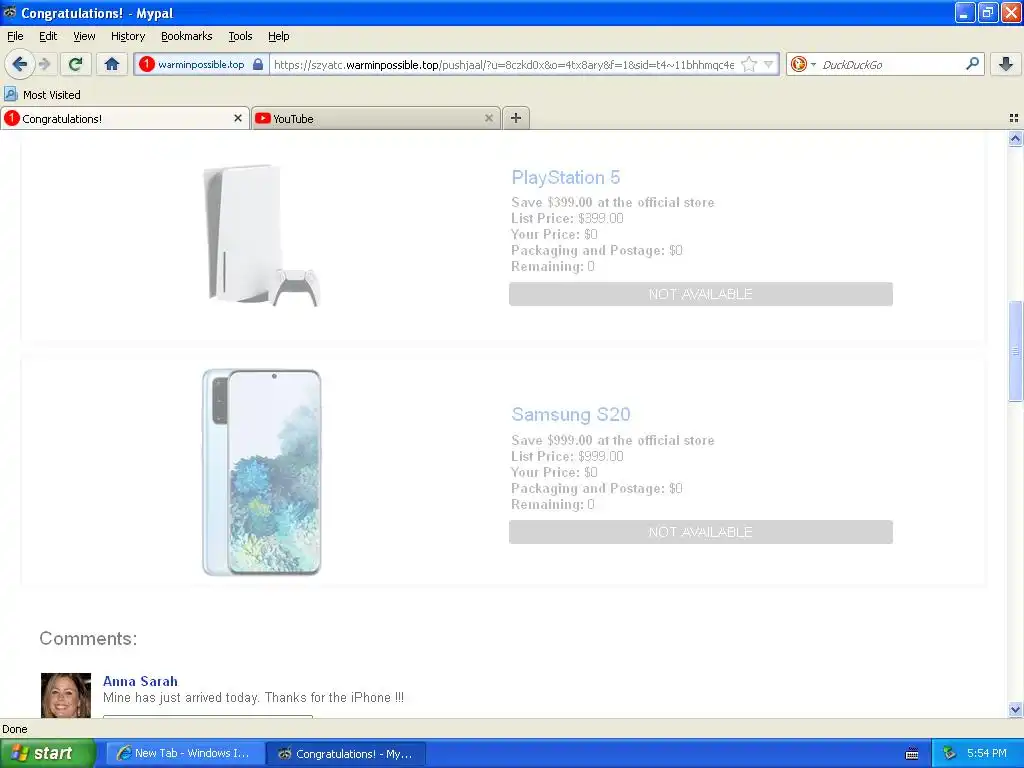
Task: Click the PlayStation 5 title link
Action: [x=566, y=178]
